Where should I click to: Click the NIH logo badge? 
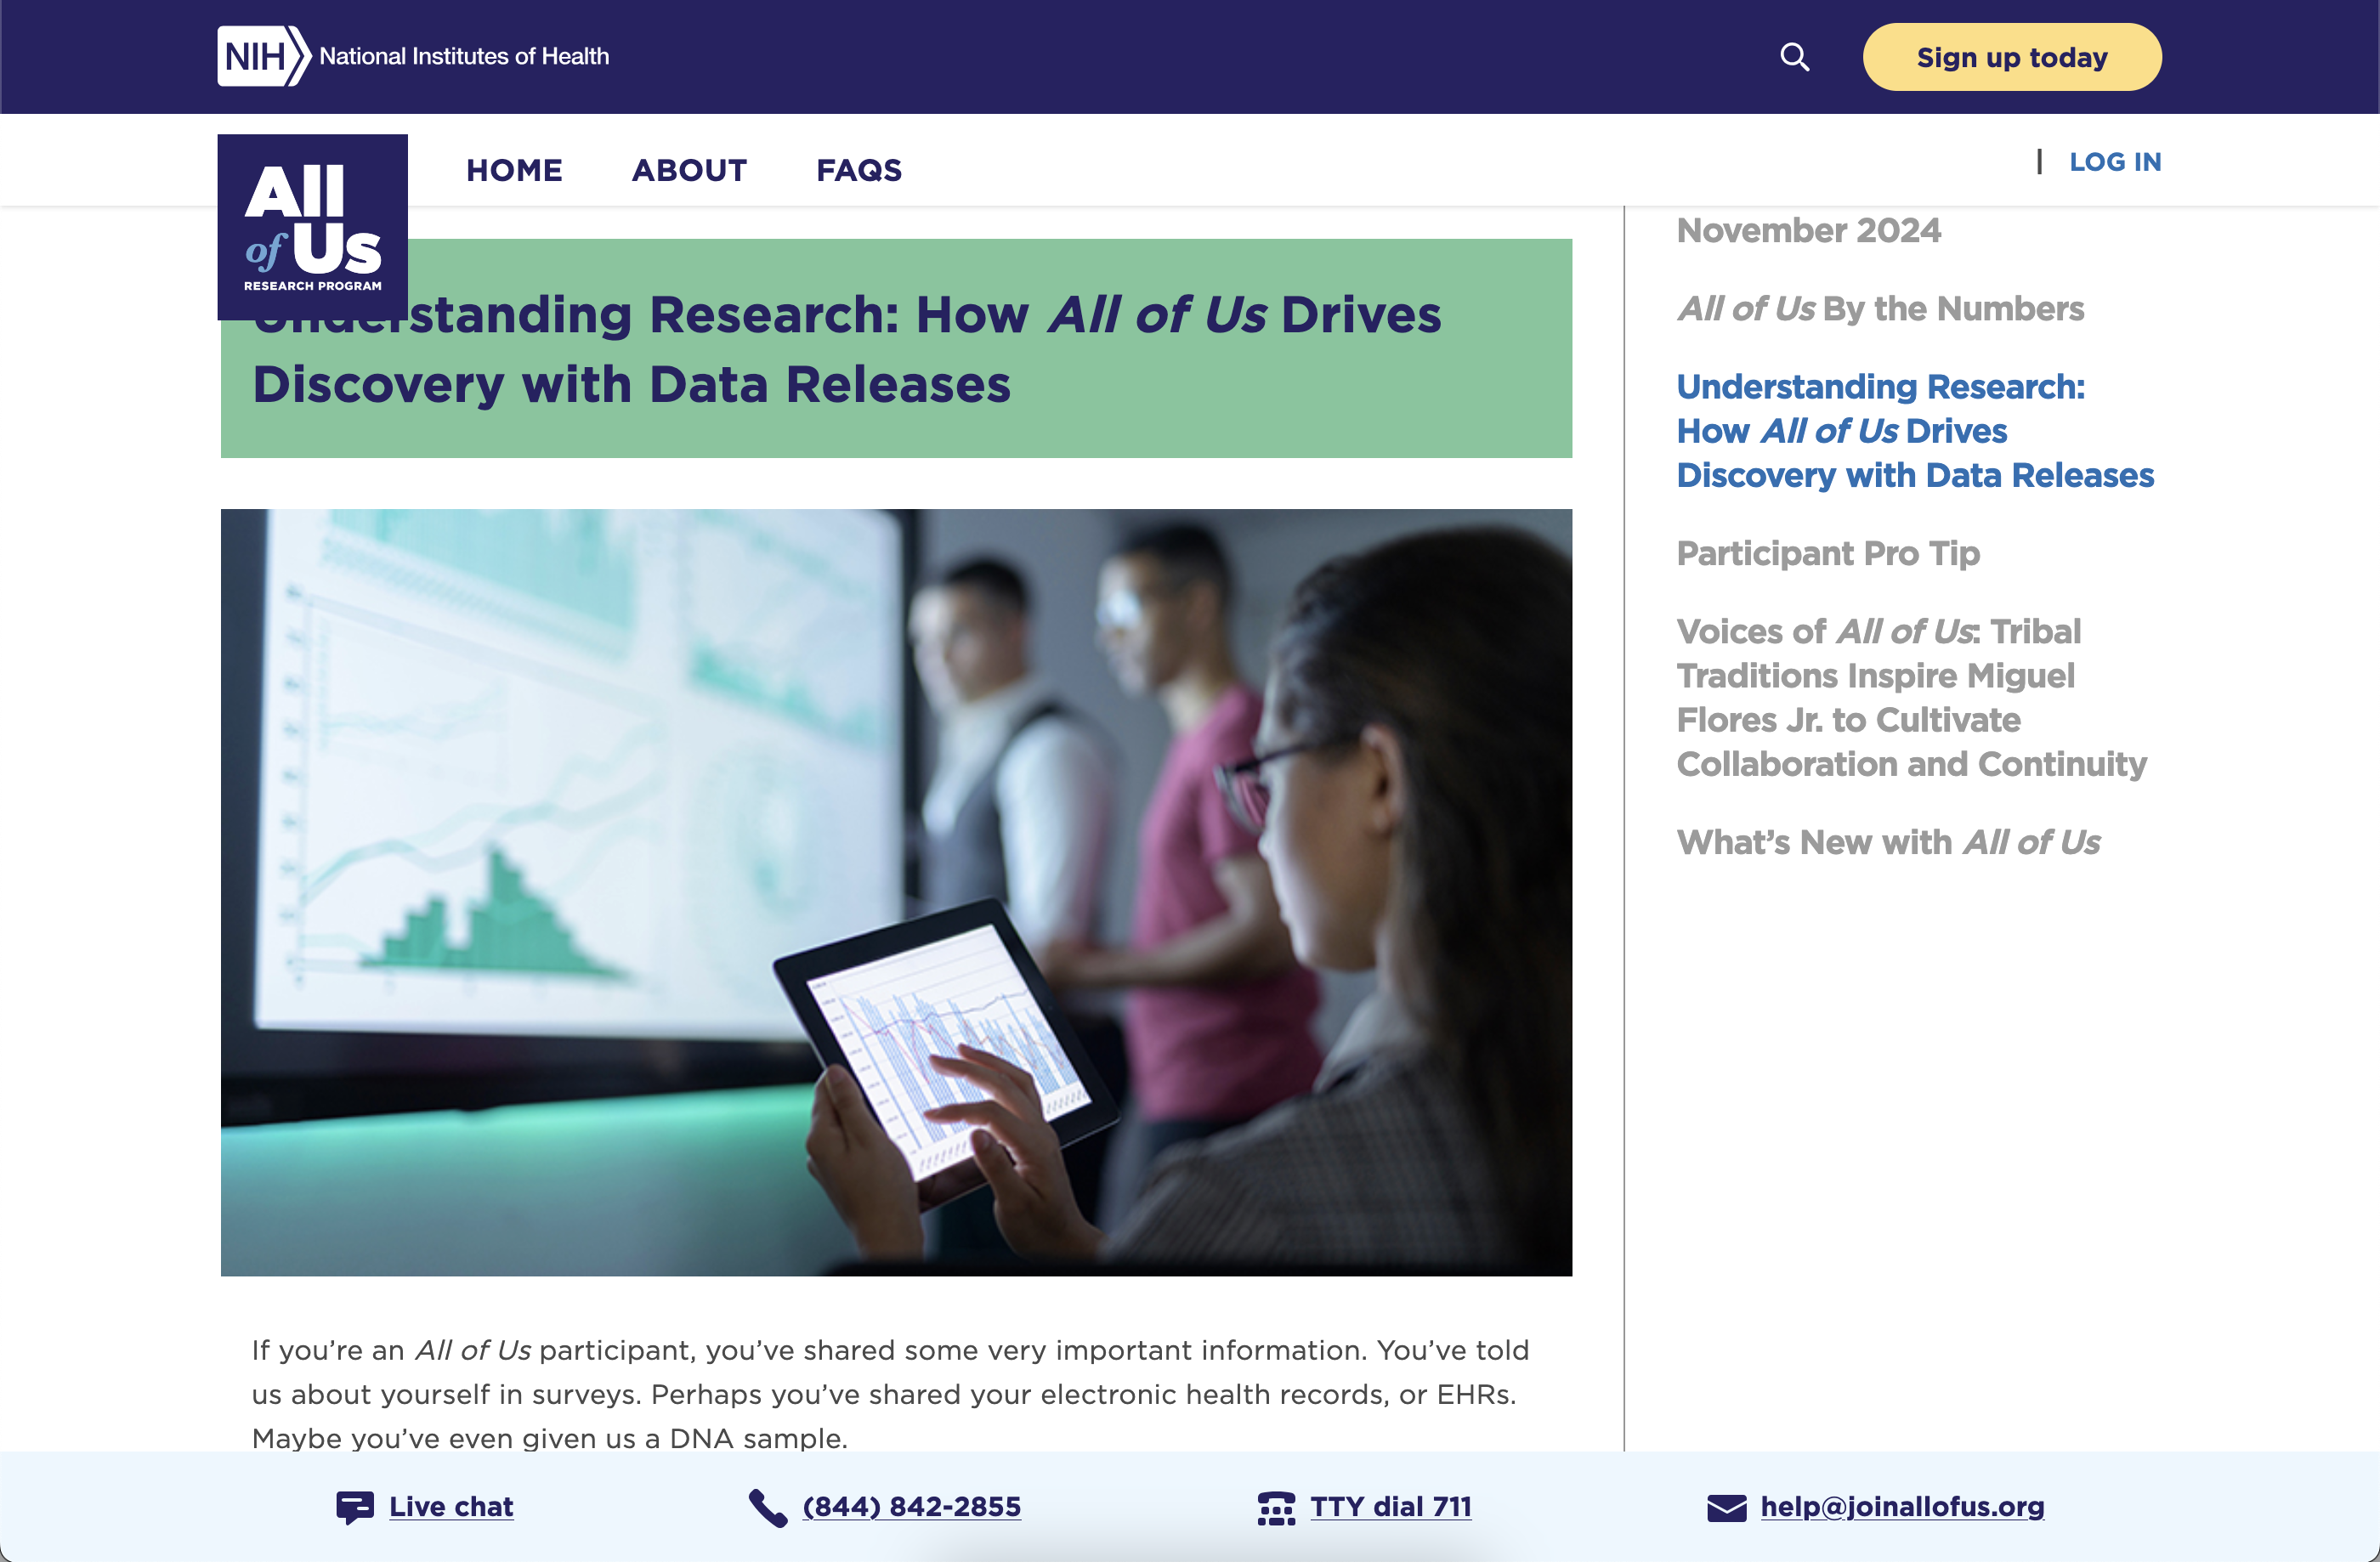262,57
